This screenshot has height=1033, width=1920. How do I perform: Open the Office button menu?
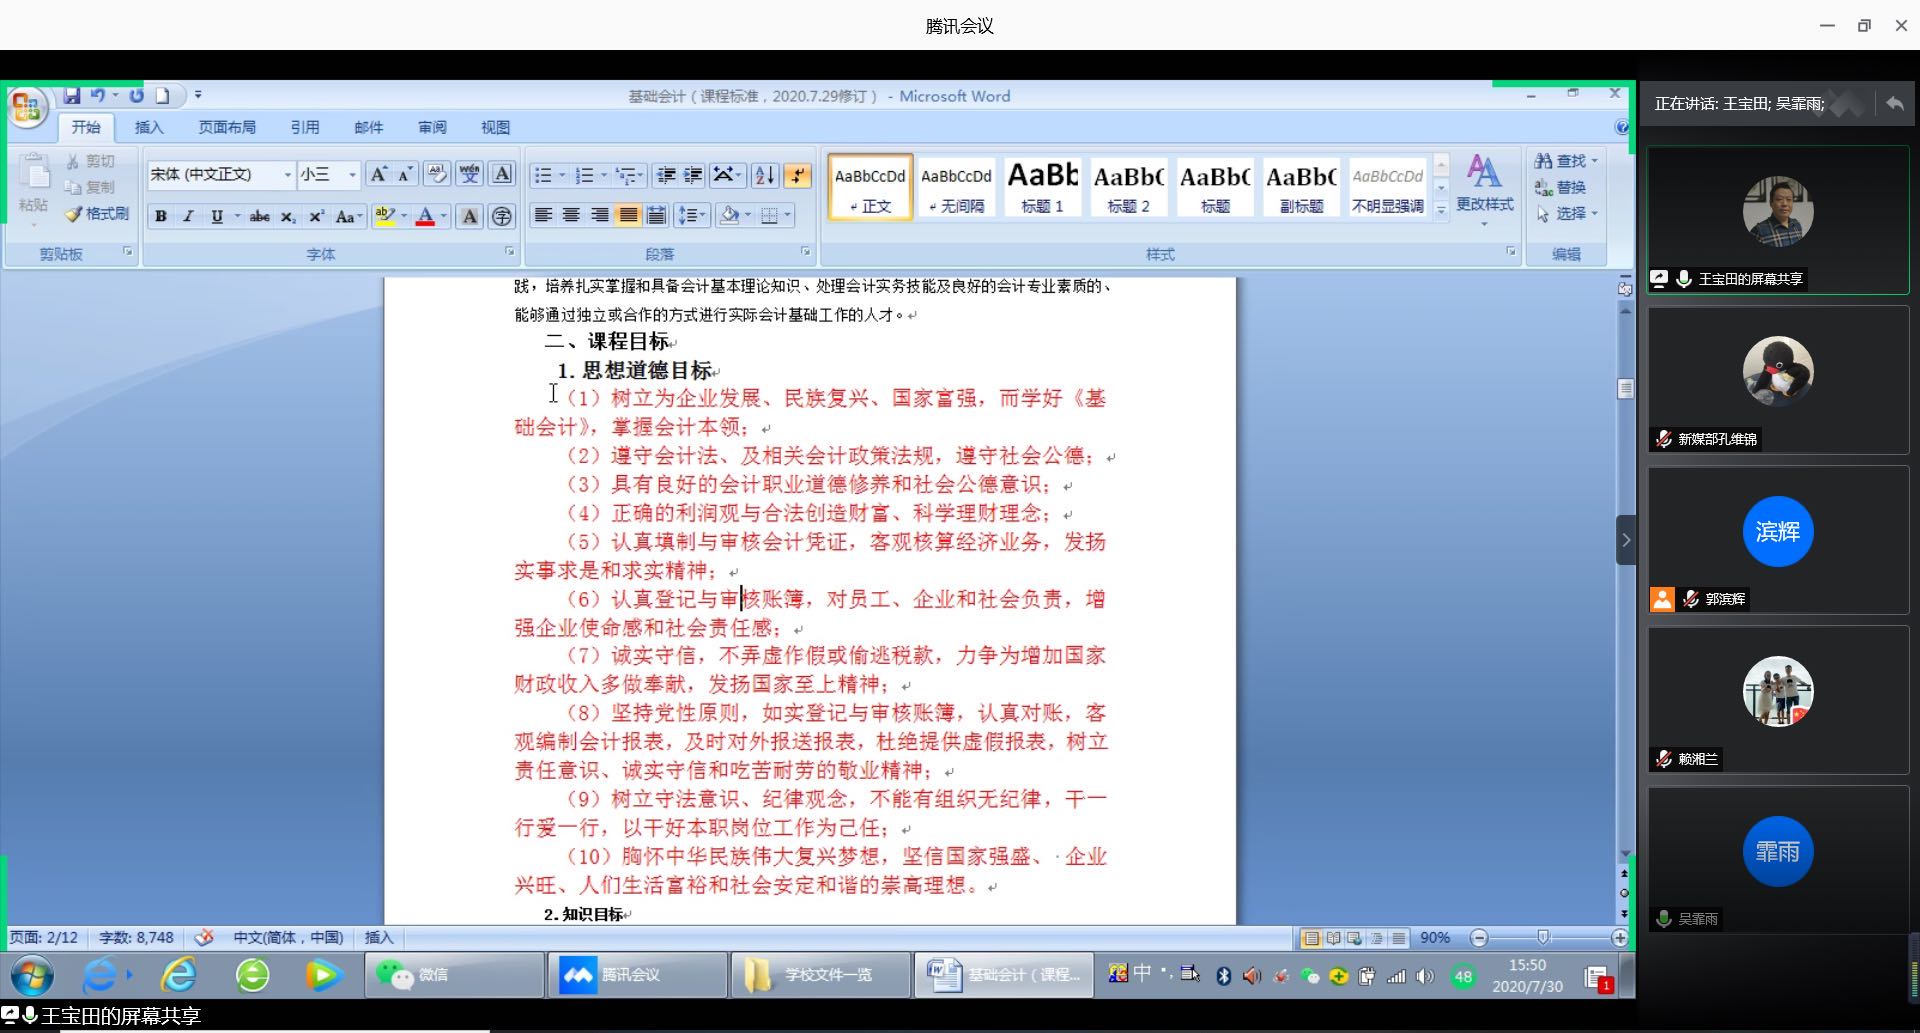[27, 108]
